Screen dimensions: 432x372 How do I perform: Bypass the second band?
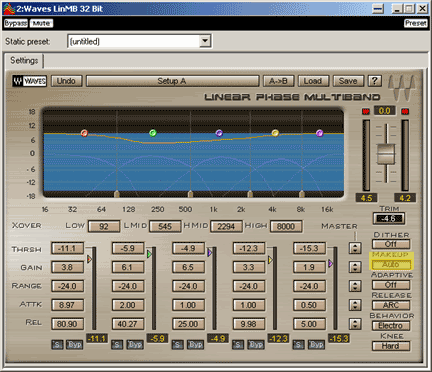(x=135, y=344)
